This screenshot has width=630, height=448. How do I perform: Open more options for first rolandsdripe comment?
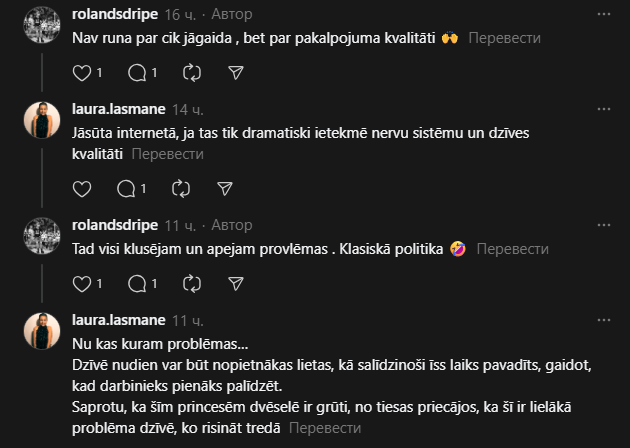(x=603, y=14)
